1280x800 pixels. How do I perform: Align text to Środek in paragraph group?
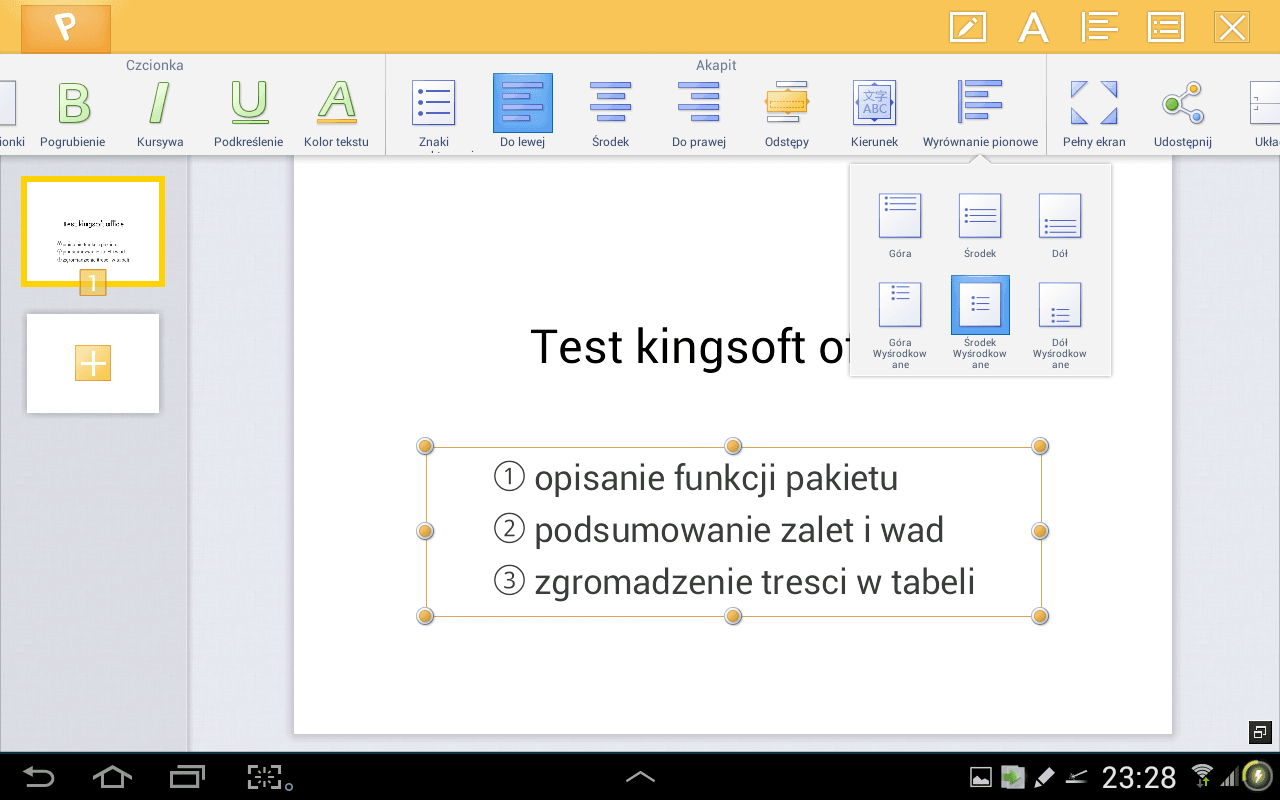(610, 114)
